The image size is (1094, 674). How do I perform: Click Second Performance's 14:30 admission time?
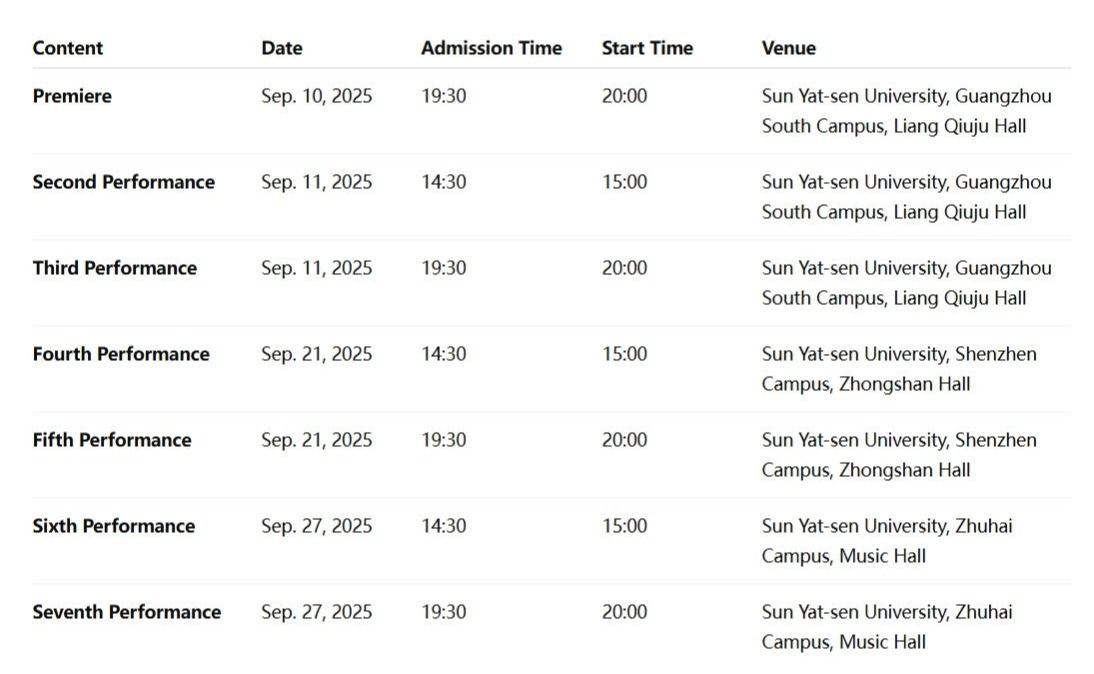pyautogui.click(x=443, y=182)
